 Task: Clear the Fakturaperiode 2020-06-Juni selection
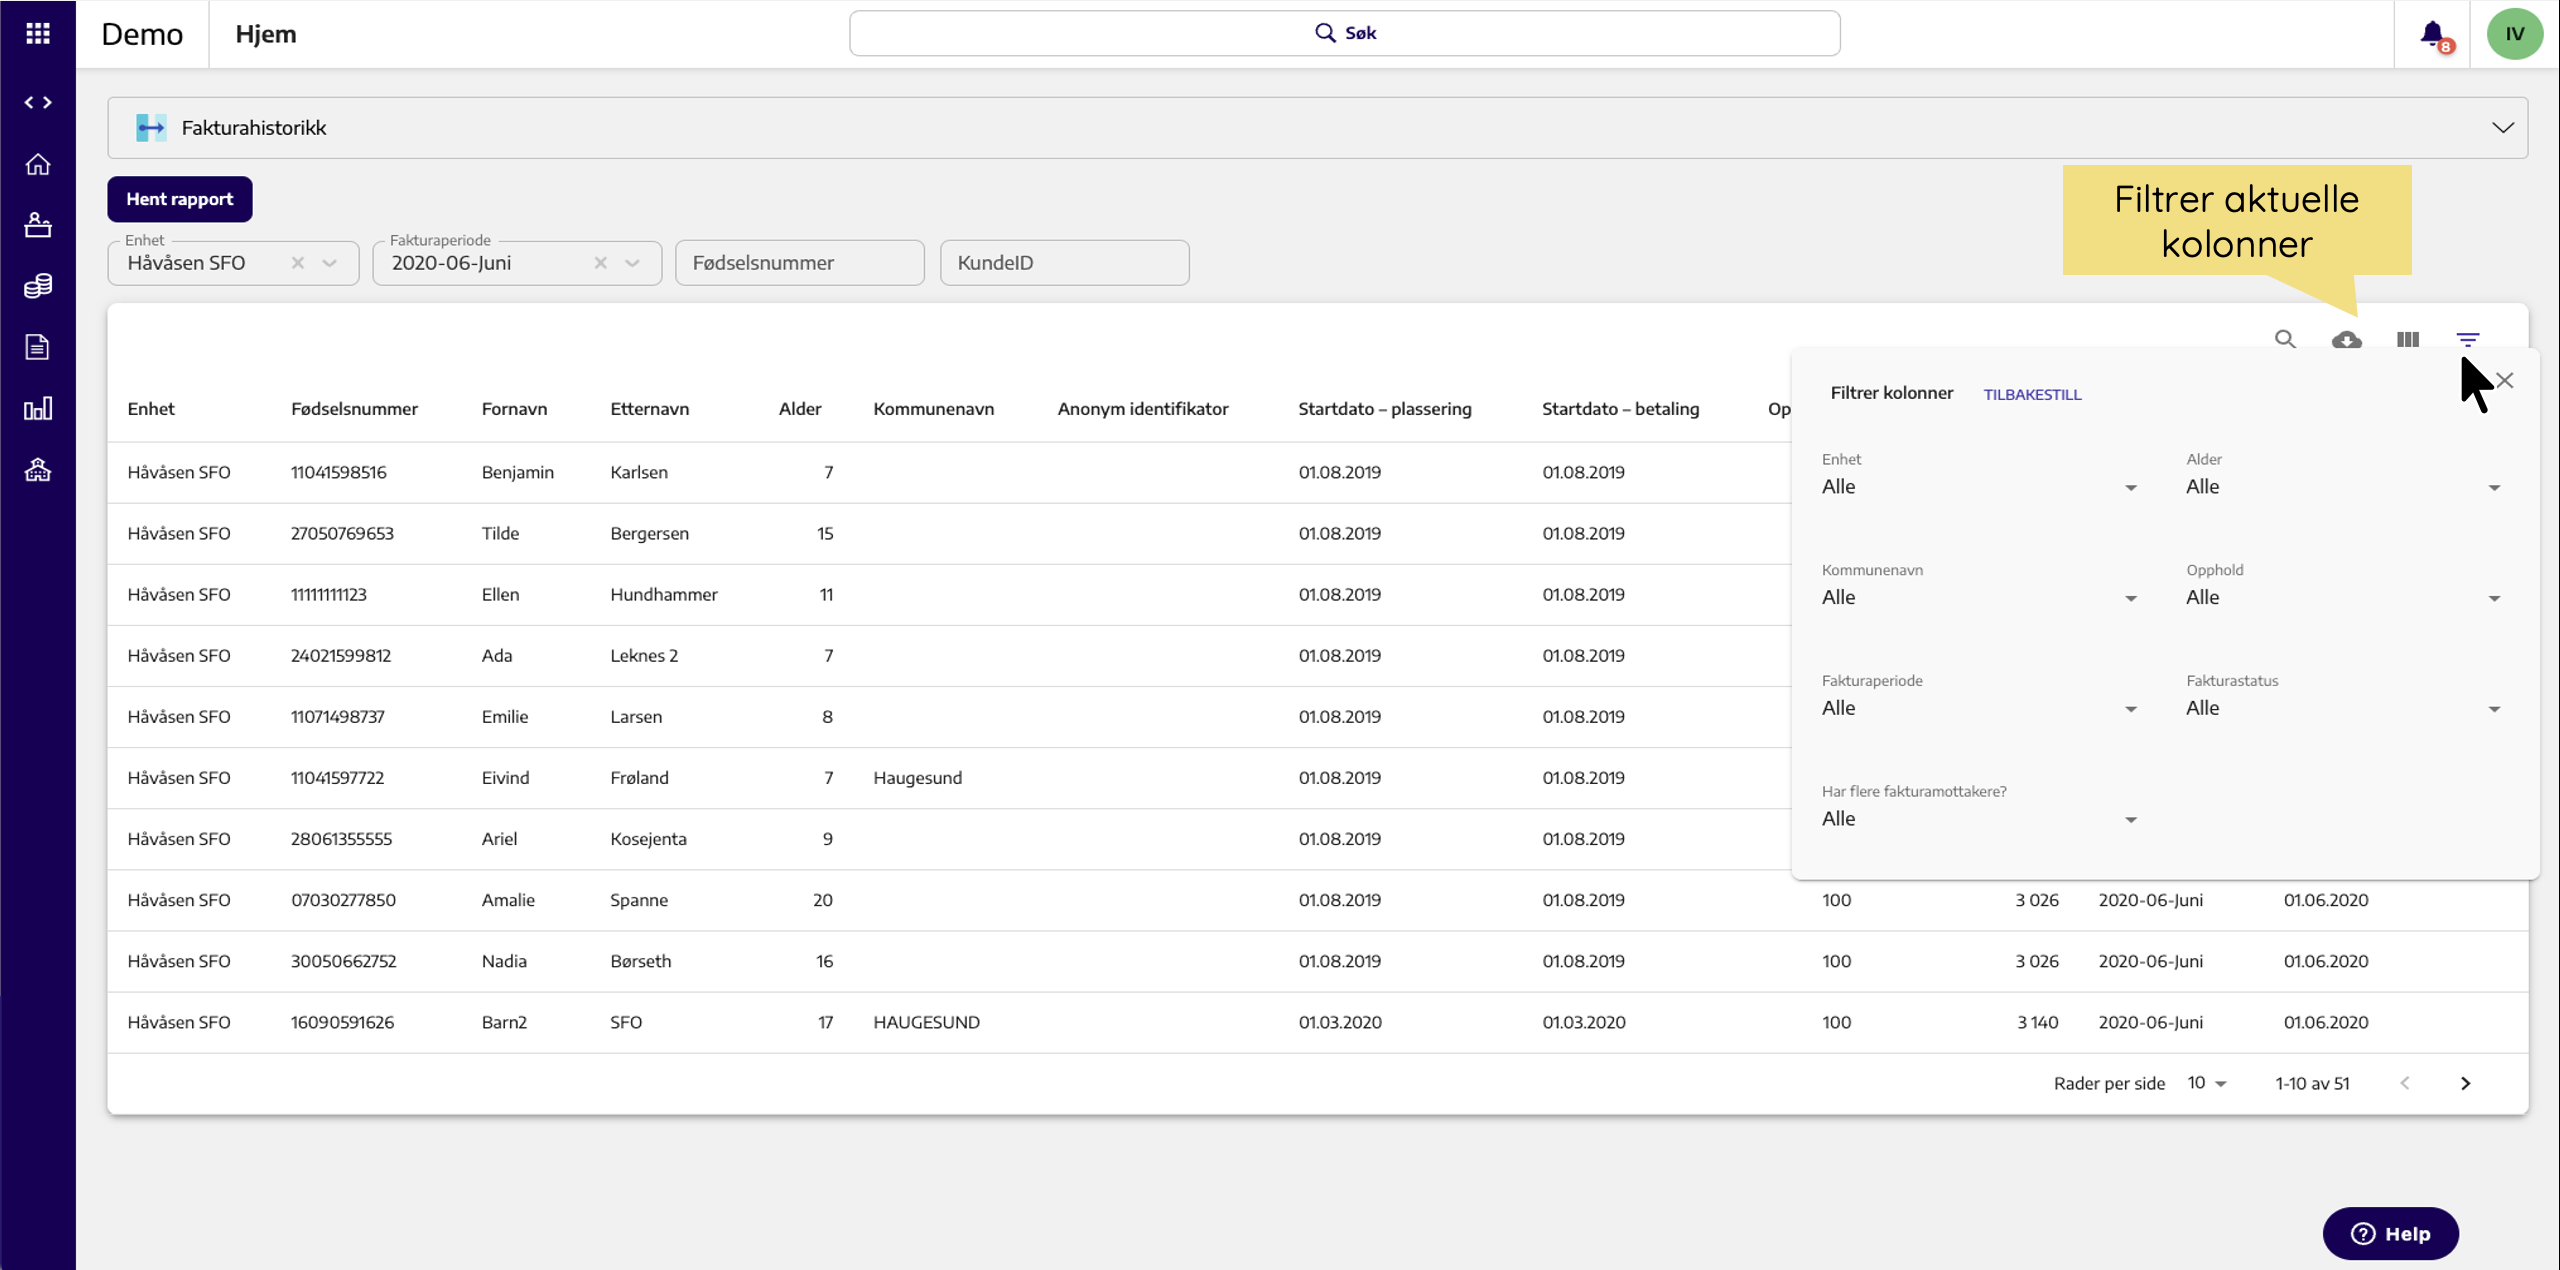coord(601,263)
